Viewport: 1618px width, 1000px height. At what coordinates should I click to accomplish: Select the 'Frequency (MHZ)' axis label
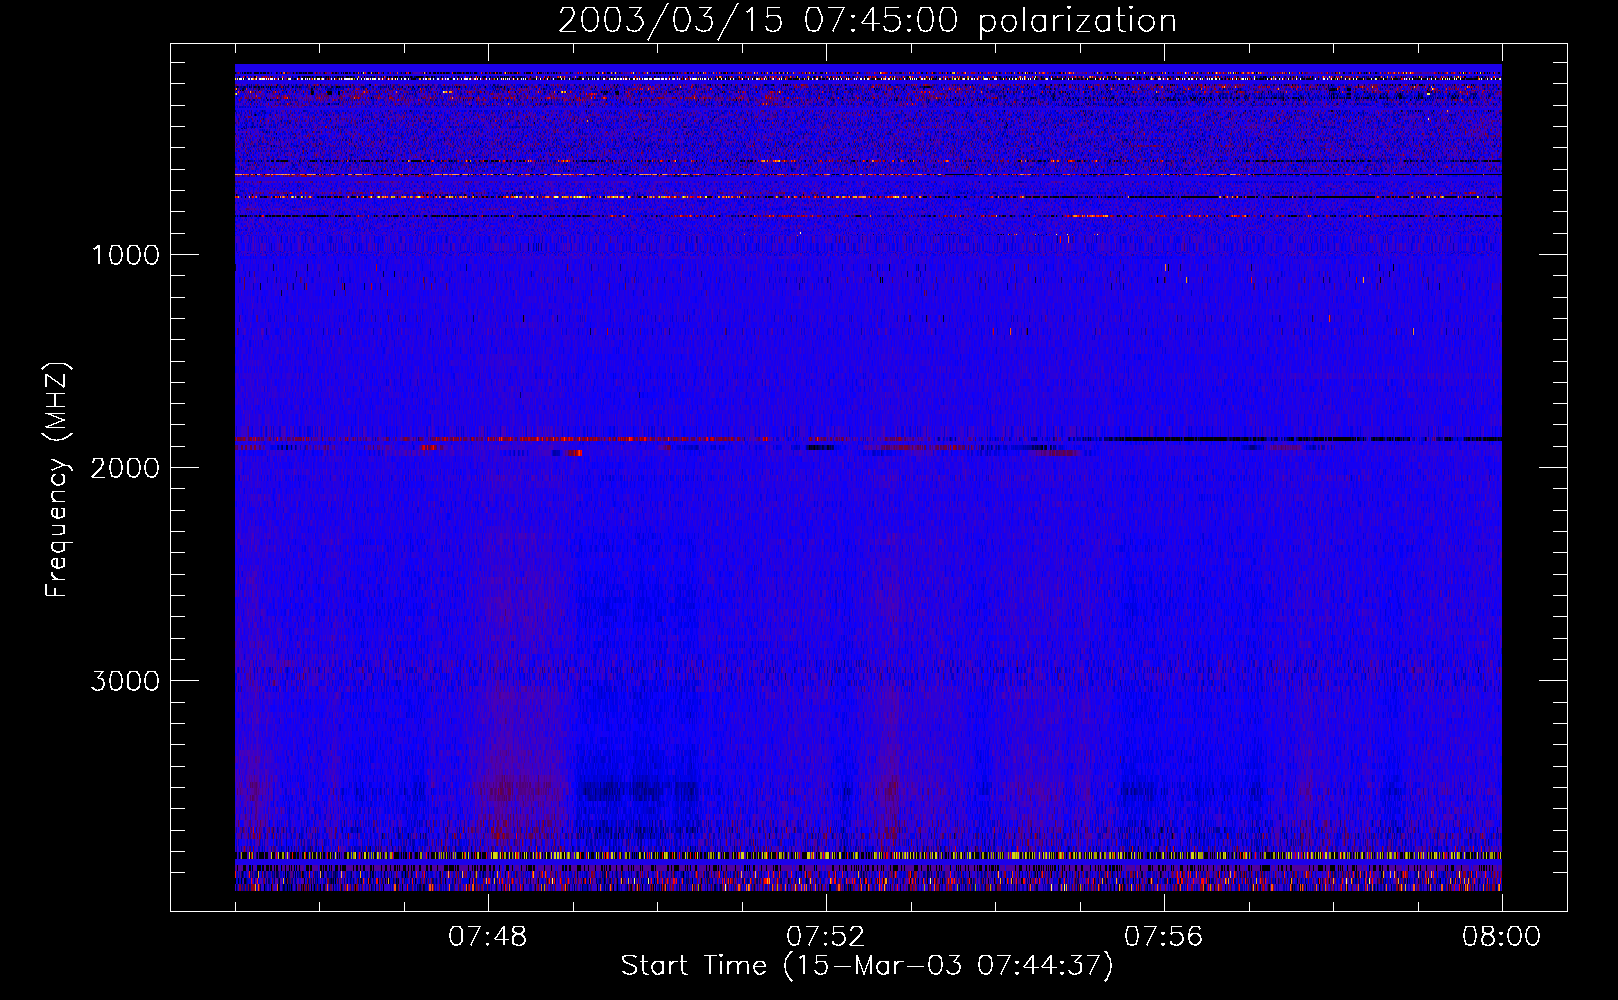(x=57, y=480)
